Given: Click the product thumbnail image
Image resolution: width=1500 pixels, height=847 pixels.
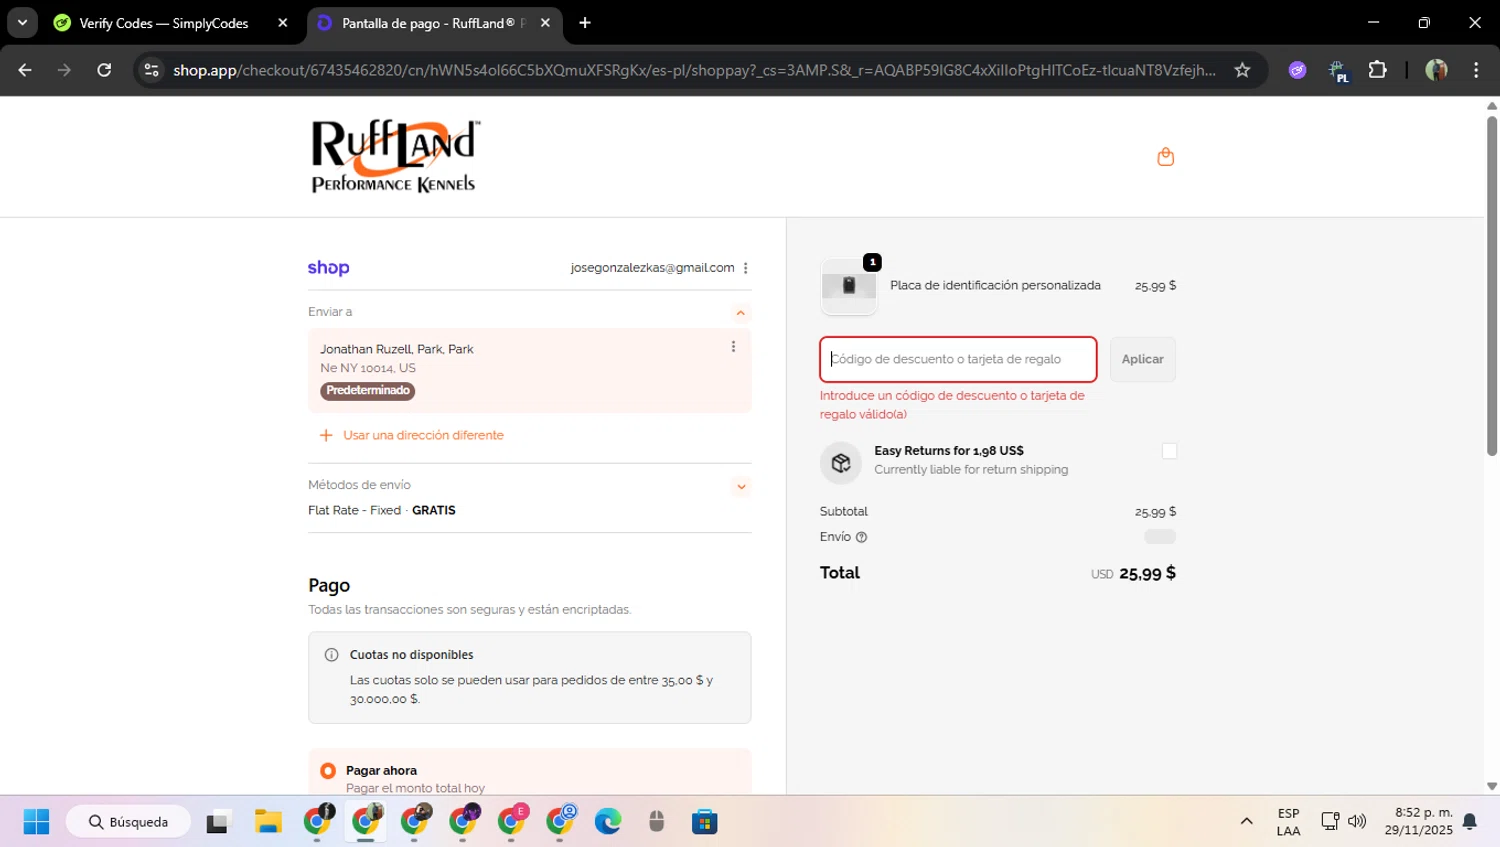Looking at the screenshot, I should tap(848, 286).
